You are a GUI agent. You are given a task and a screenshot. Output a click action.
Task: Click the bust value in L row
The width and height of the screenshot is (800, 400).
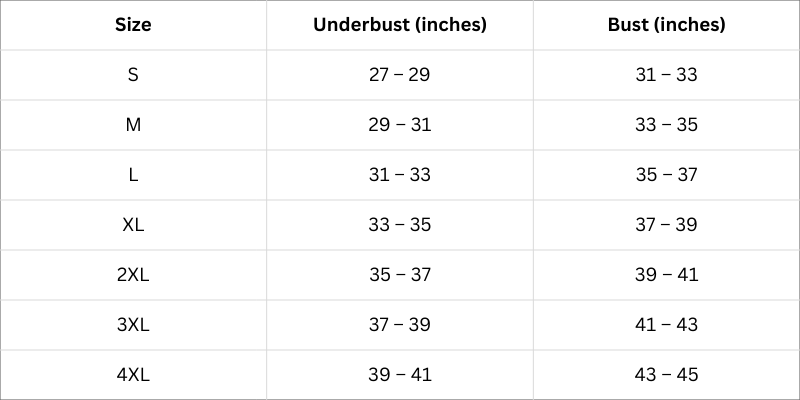click(x=666, y=175)
